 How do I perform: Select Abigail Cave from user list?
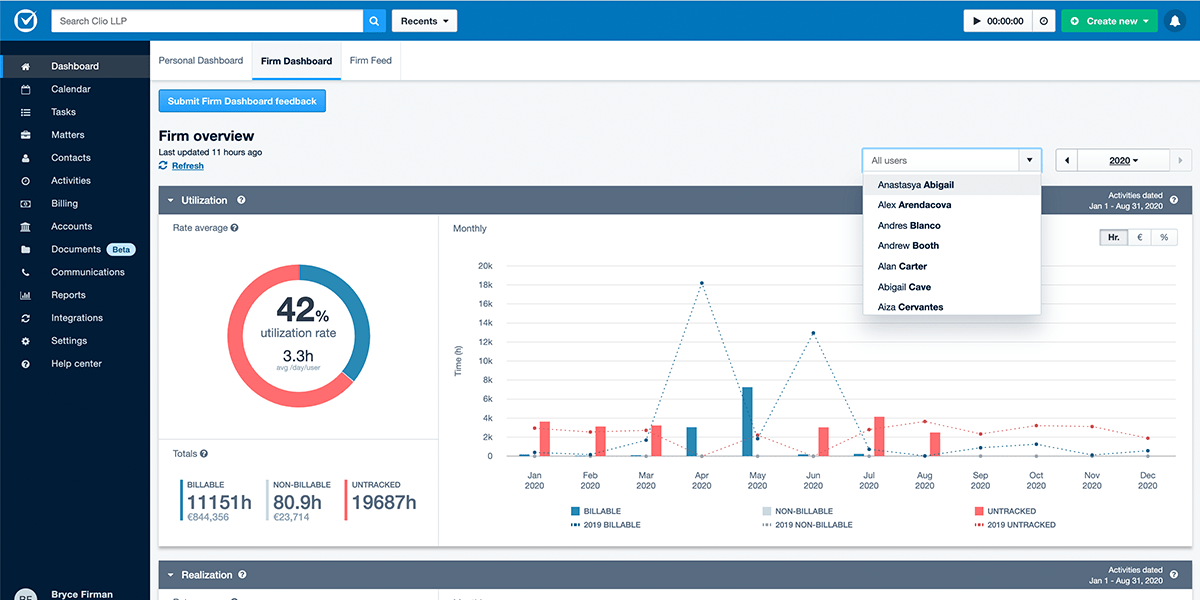click(x=952, y=287)
